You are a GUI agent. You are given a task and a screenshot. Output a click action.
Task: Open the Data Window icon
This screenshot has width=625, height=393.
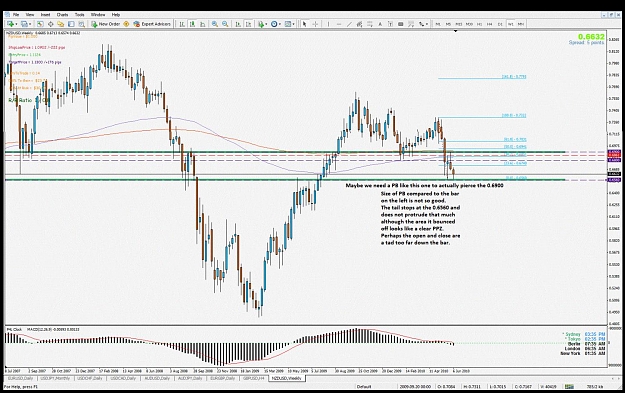click(51, 24)
